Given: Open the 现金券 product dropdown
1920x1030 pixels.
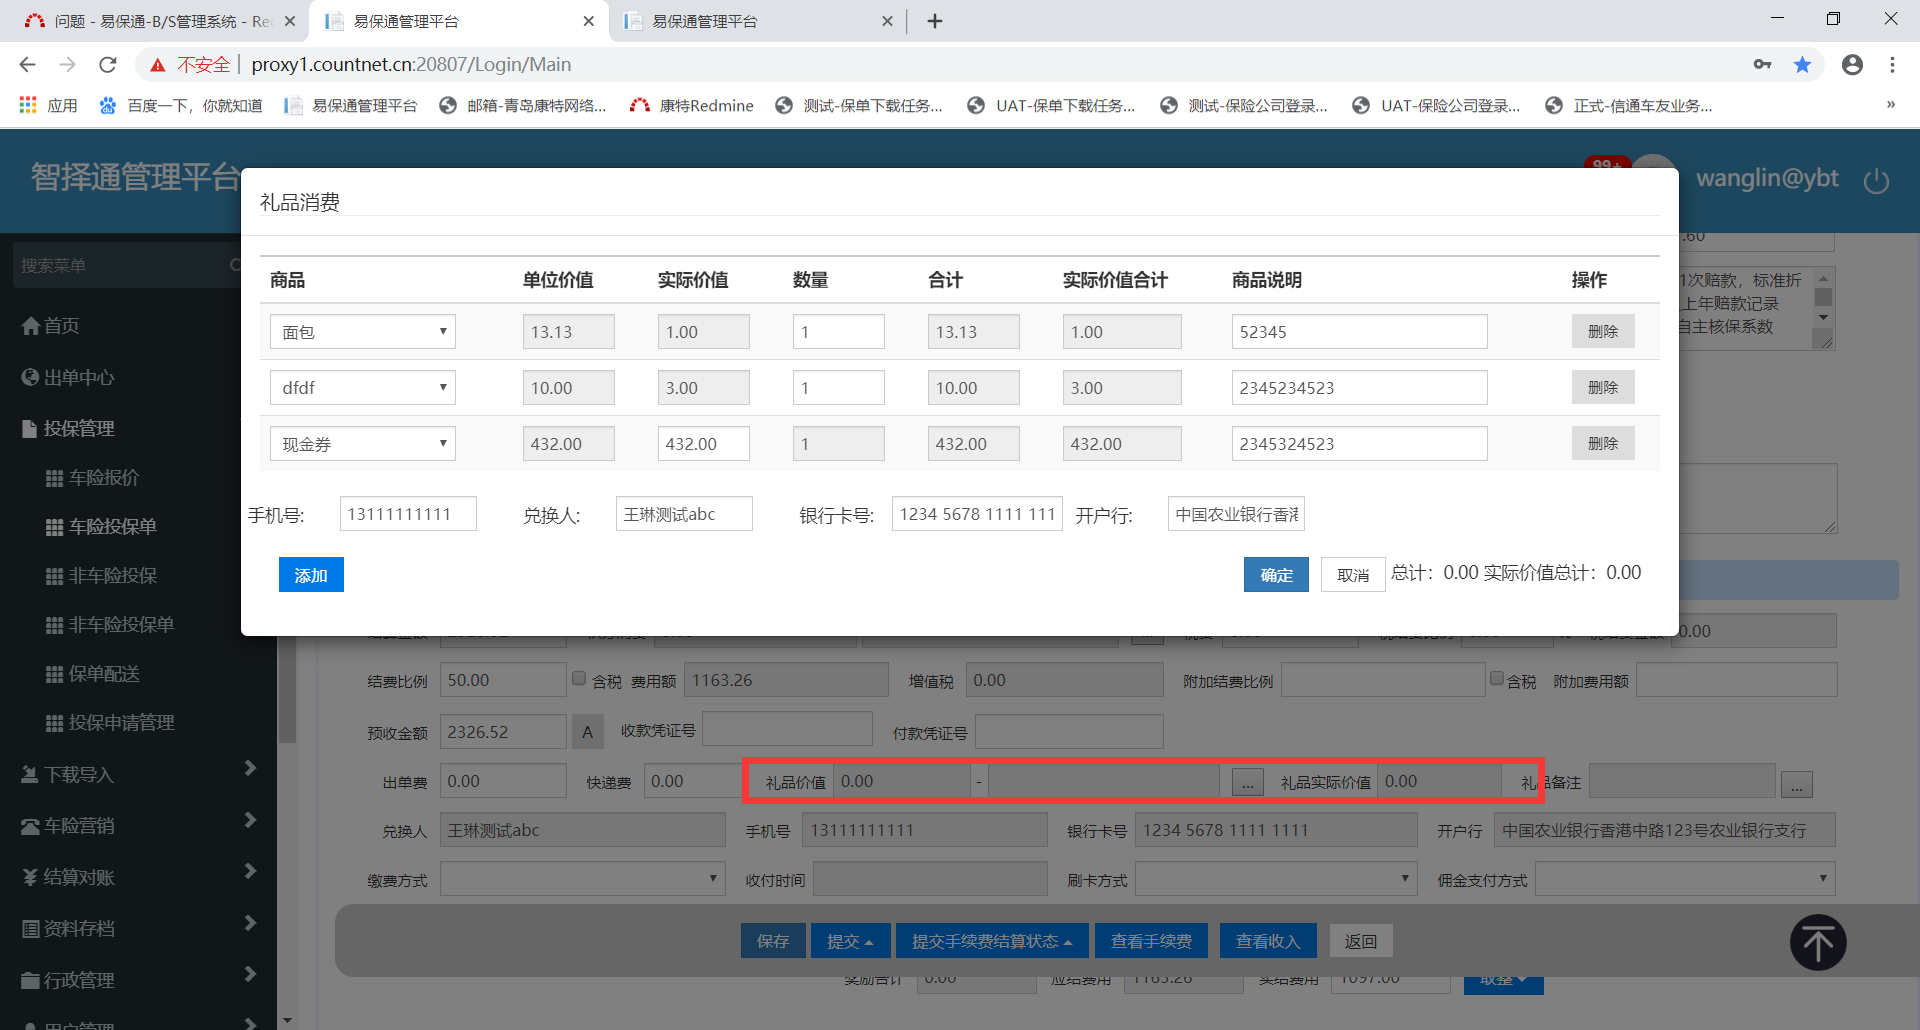Looking at the screenshot, I should click(362, 444).
